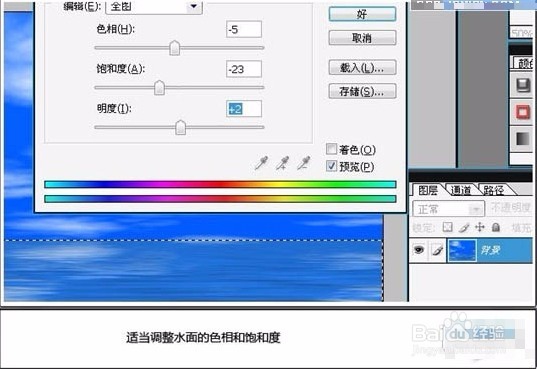Click the lock image pixels brush icon
Screen dimensions: 537x369
(464, 227)
